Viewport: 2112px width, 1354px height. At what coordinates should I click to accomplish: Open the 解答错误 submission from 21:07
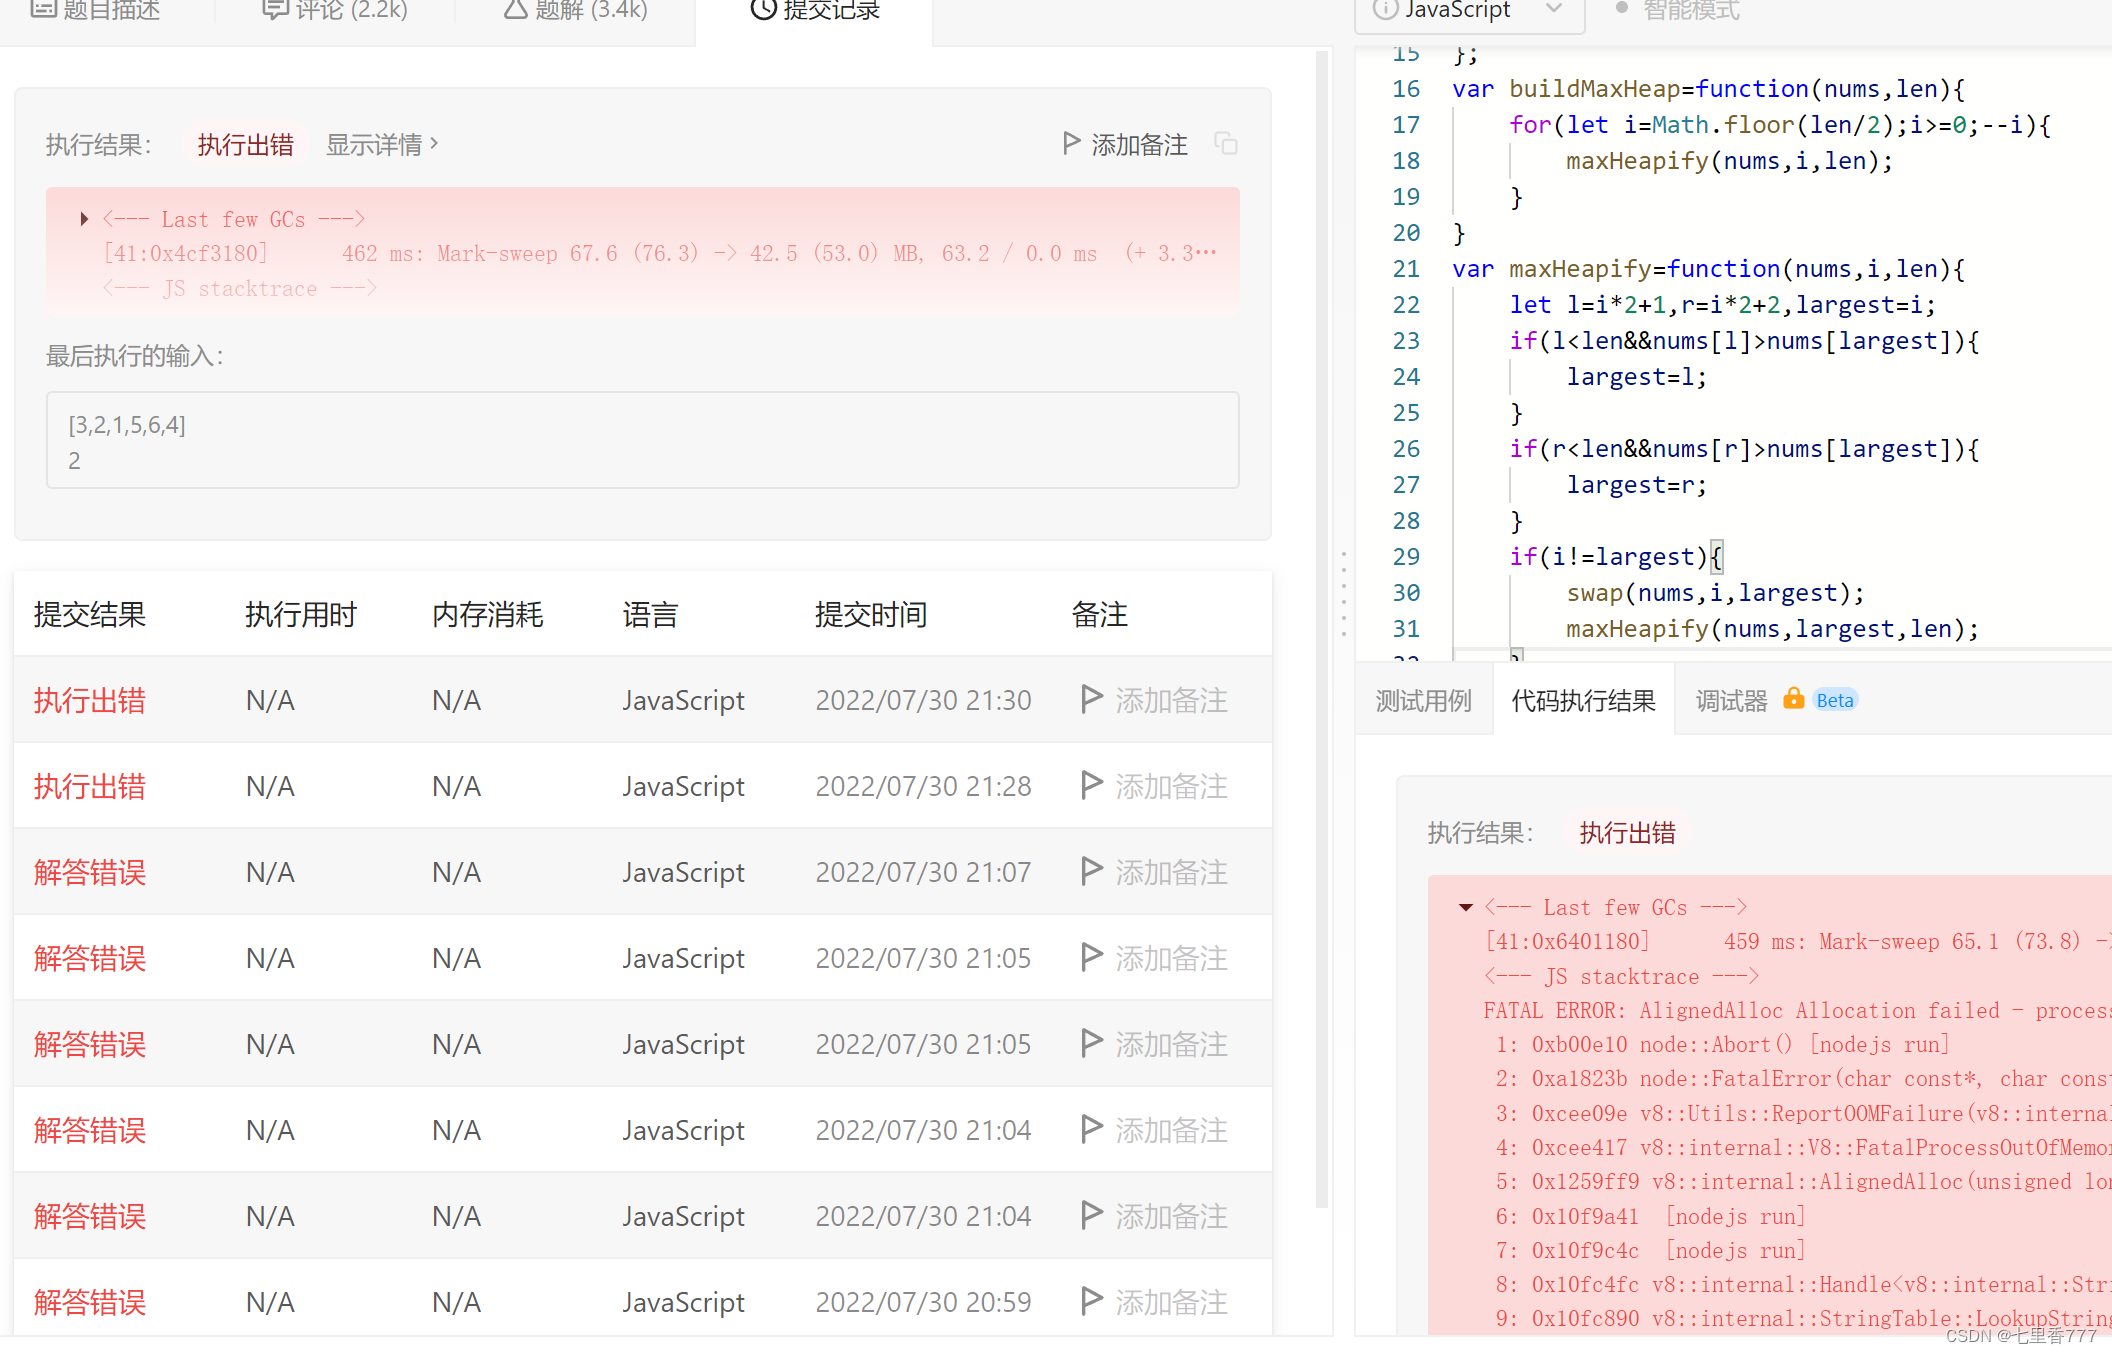tap(90, 872)
